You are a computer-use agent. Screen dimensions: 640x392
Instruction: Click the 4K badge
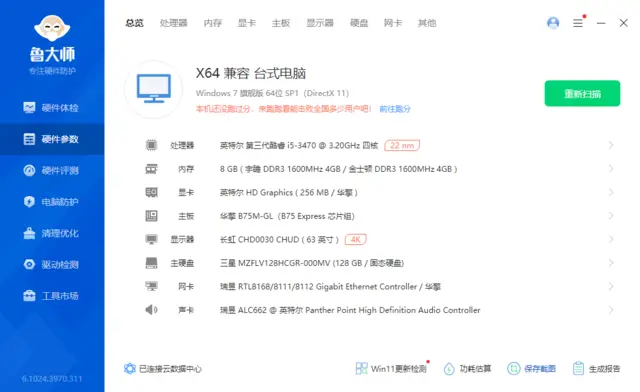click(356, 239)
